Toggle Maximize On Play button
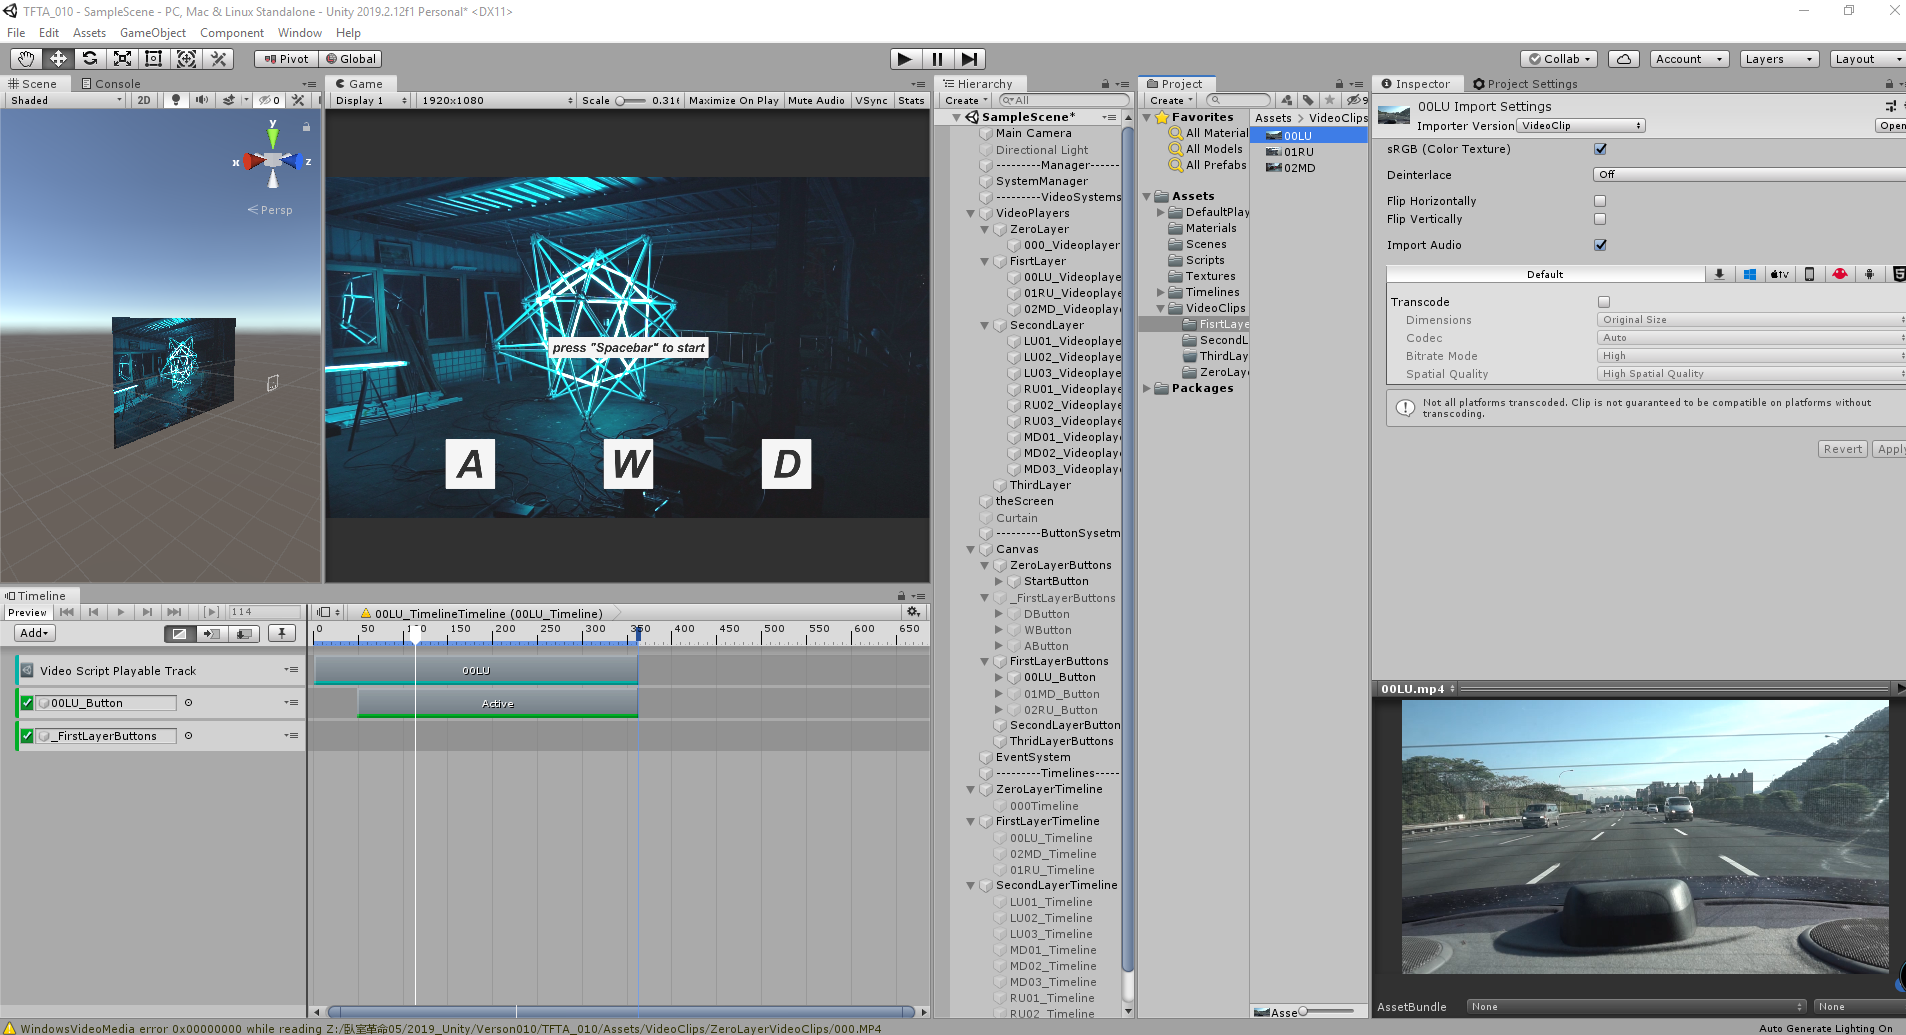Image resolution: width=1906 pixels, height=1035 pixels. (733, 100)
